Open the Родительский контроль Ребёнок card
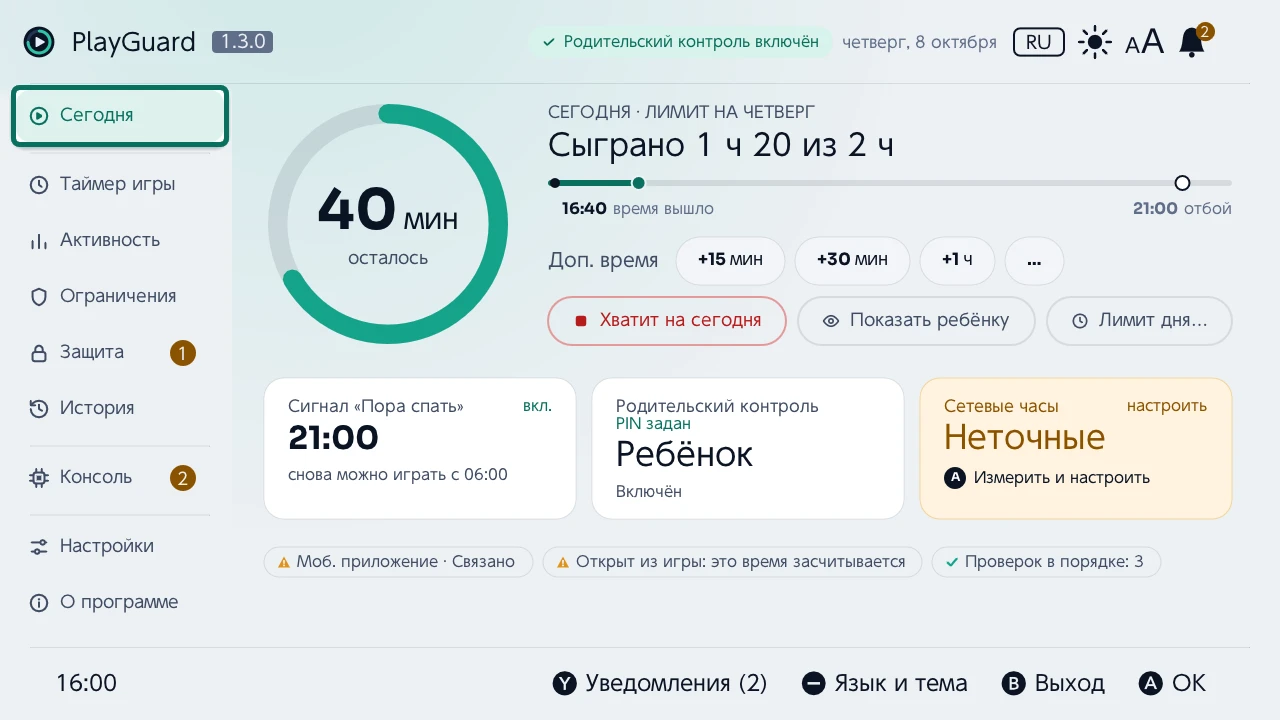The width and height of the screenshot is (1280, 720). pos(748,448)
